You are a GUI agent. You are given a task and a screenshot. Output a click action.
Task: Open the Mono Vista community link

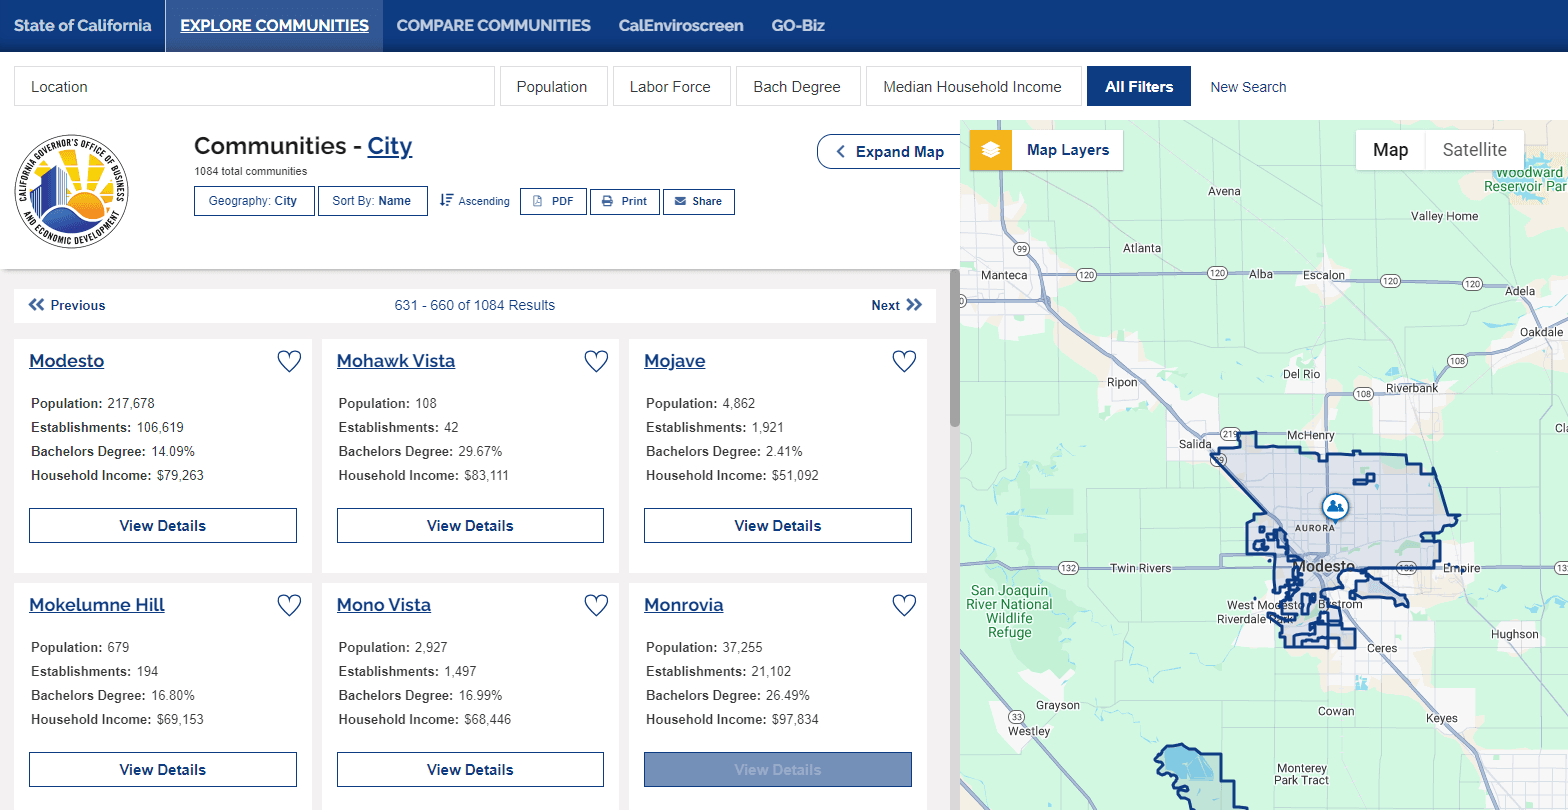coord(384,605)
